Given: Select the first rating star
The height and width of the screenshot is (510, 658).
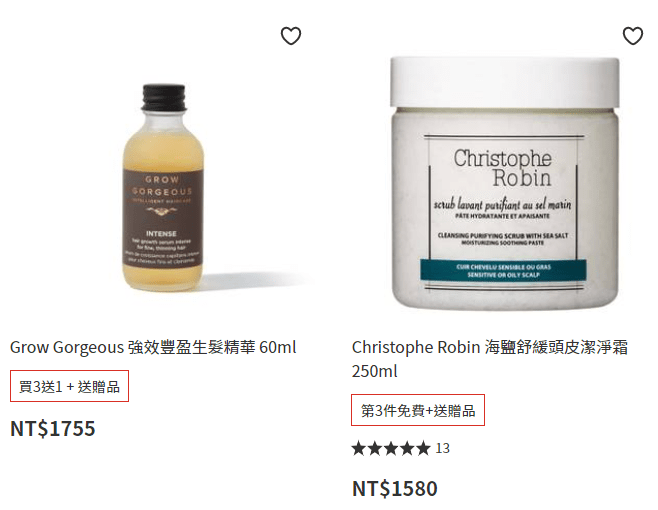Looking at the screenshot, I should [359, 448].
